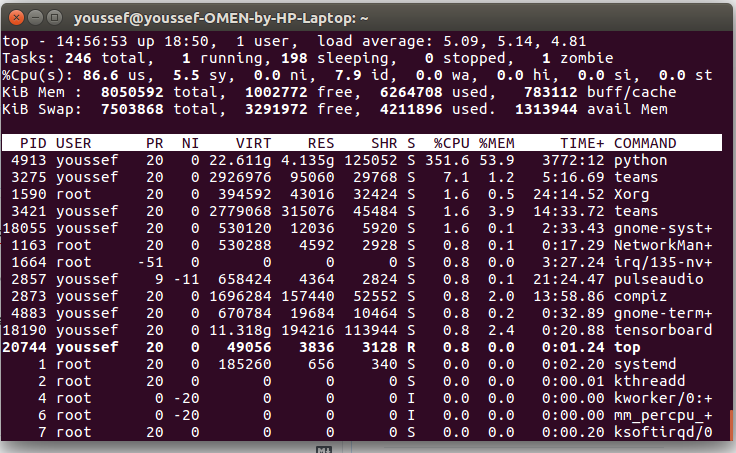Click the 4.135g RES value
Screen dimensions: 736x453
307,161
